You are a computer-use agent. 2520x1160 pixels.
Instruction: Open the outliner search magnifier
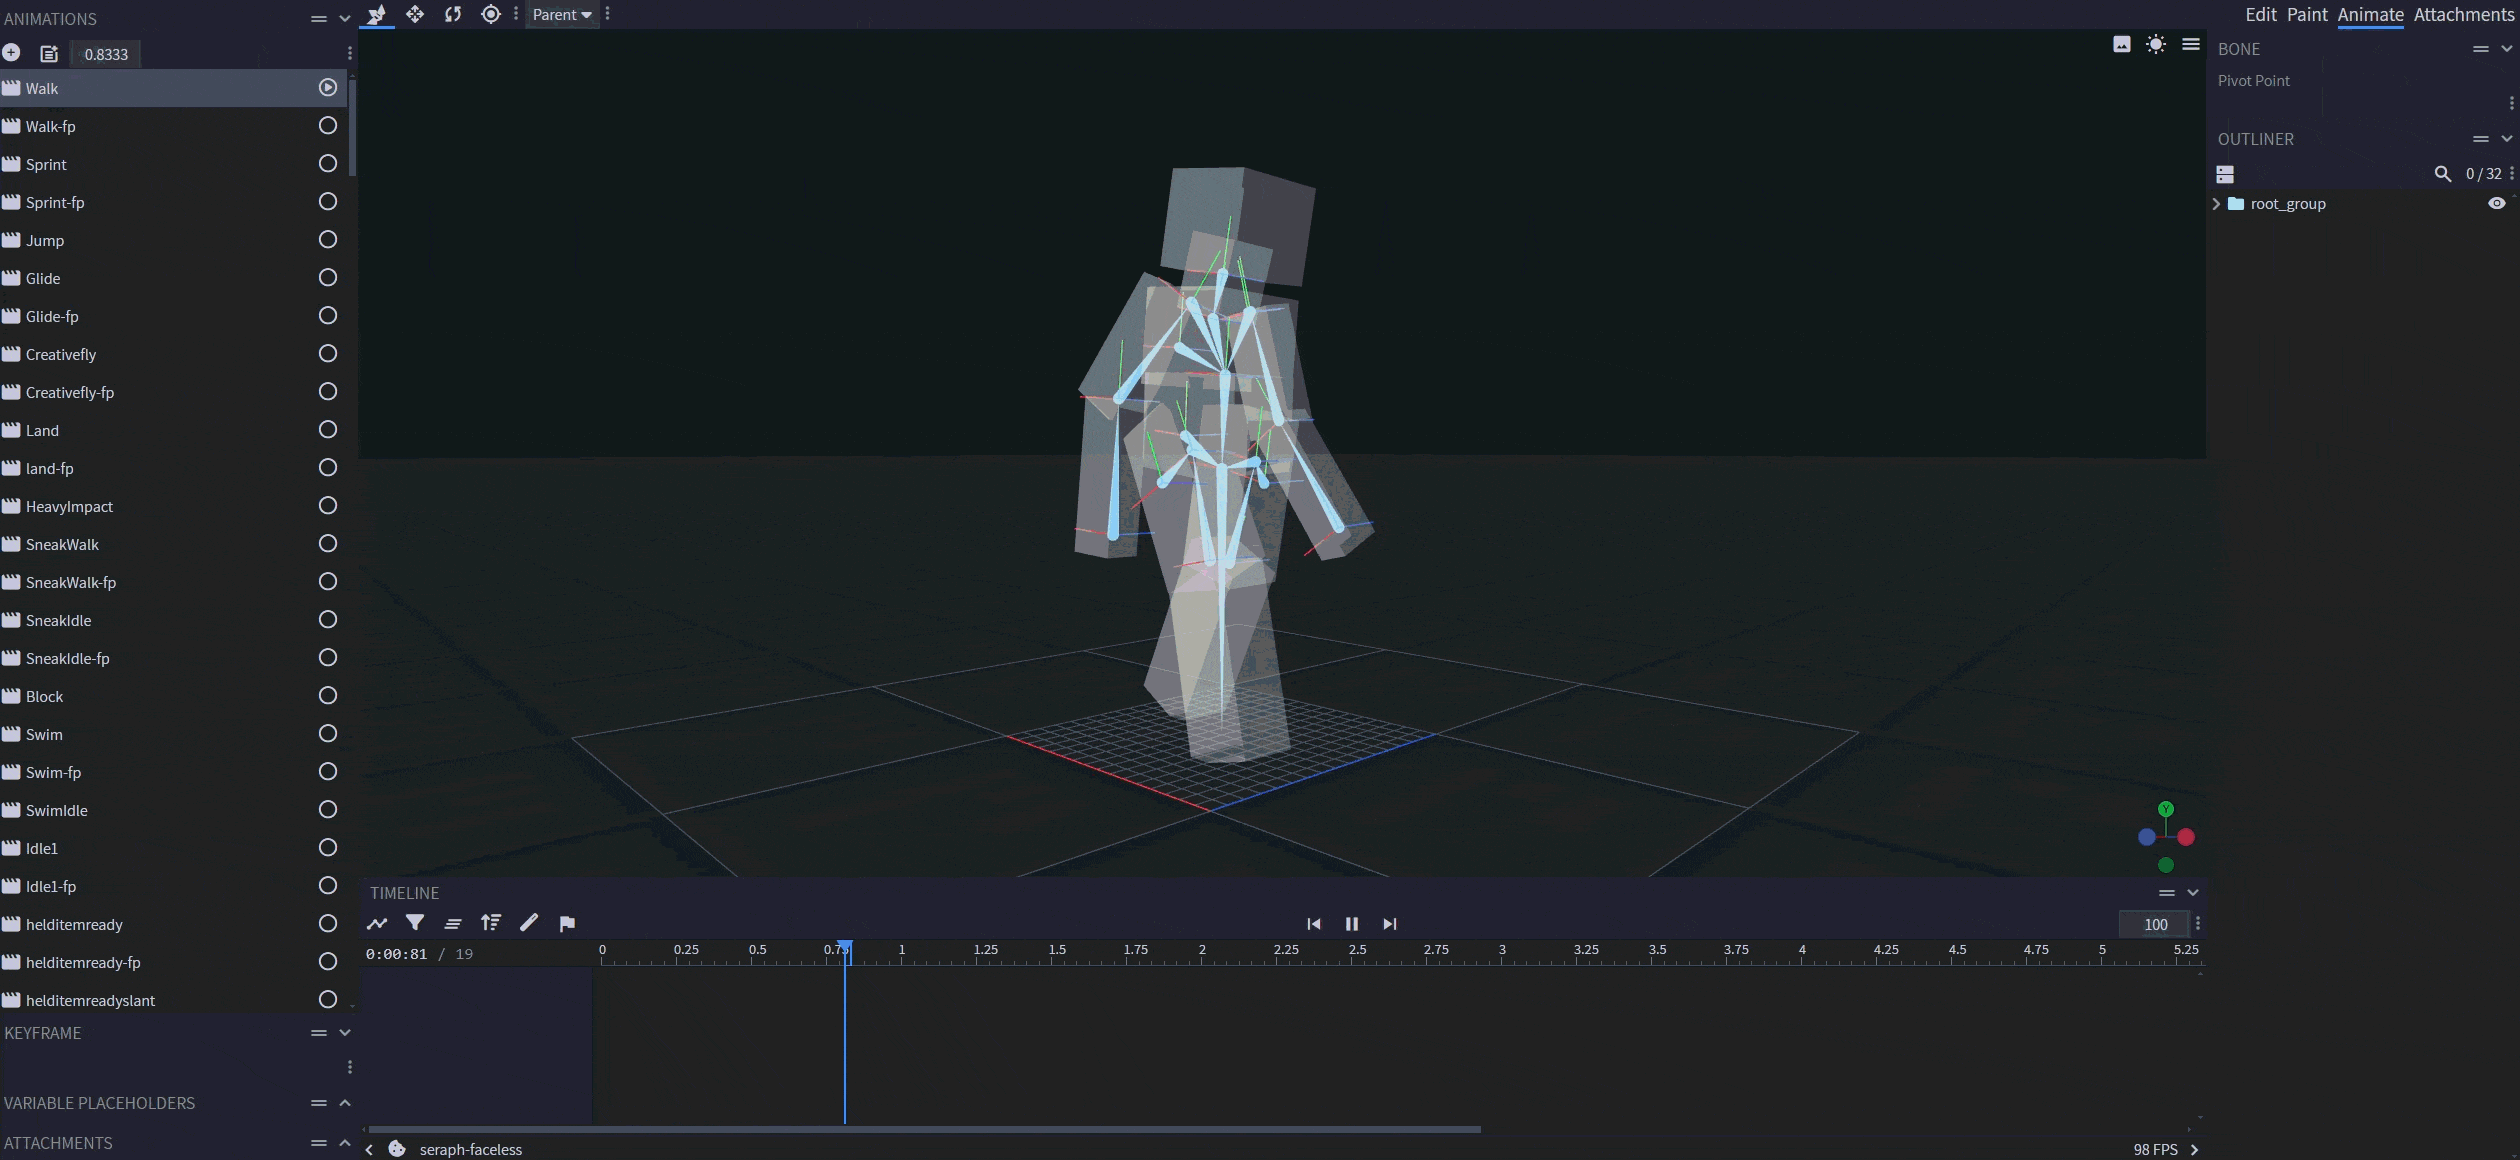point(2442,174)
